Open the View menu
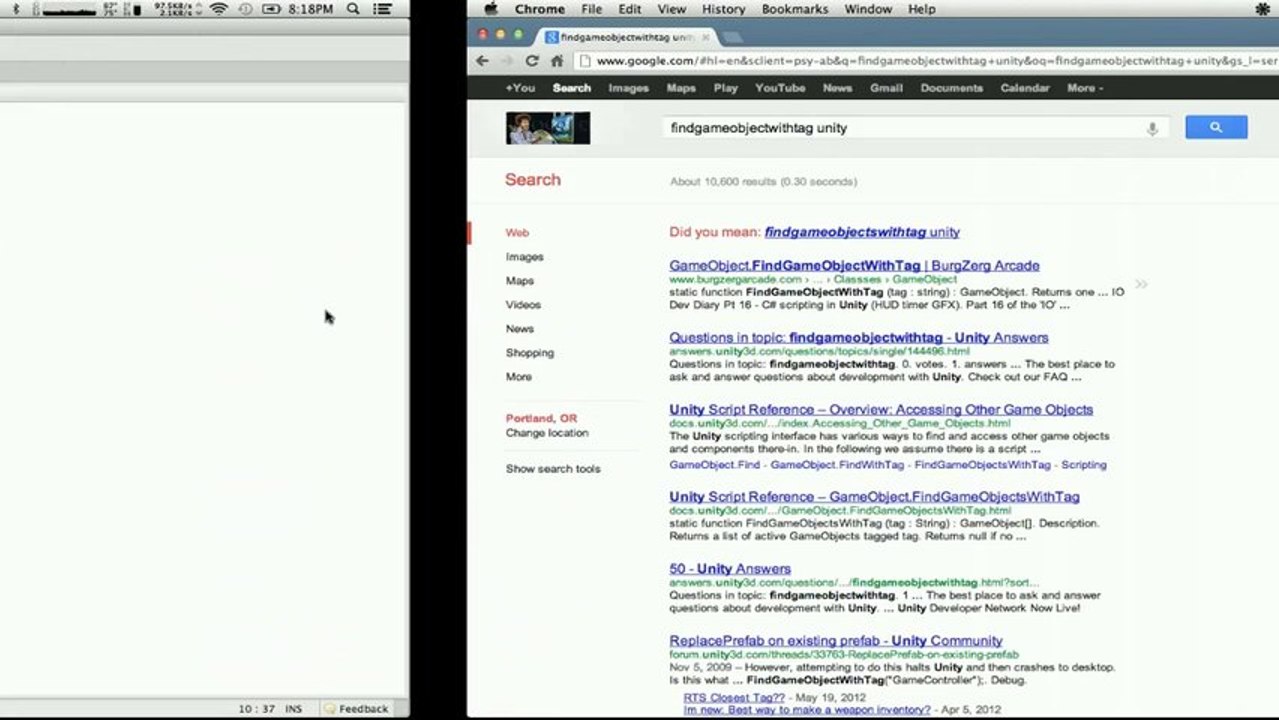1279x720 pixels. (x=672, y=9)
